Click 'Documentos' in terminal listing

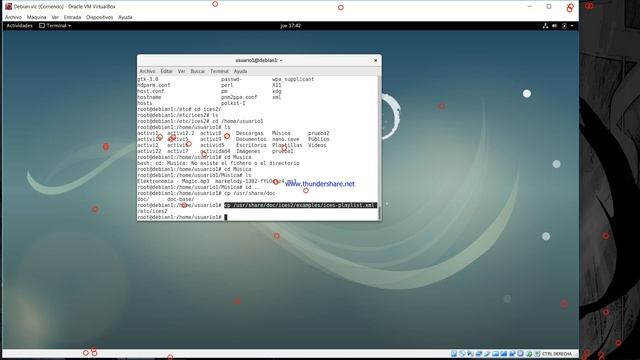point(251,139)
